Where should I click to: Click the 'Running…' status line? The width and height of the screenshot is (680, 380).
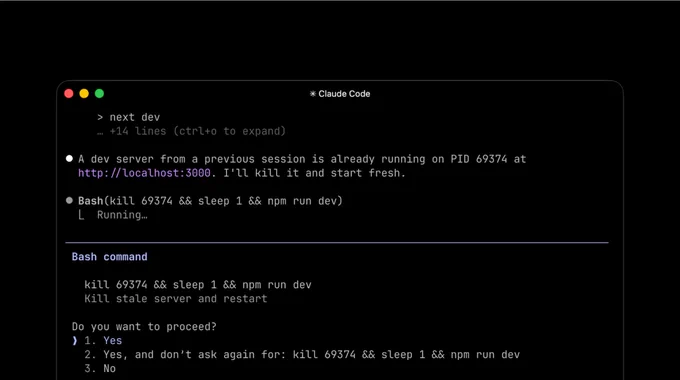(x=122, y=215)
